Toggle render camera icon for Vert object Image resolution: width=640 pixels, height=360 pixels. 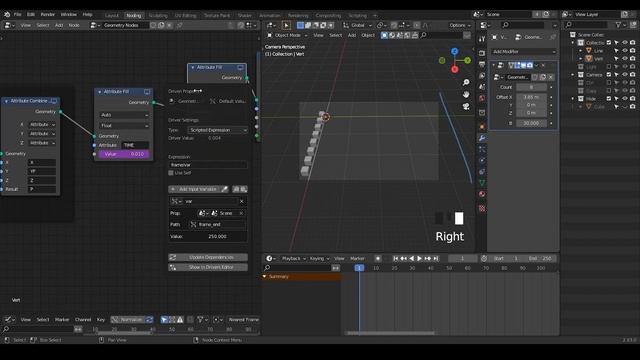point(632,58)
